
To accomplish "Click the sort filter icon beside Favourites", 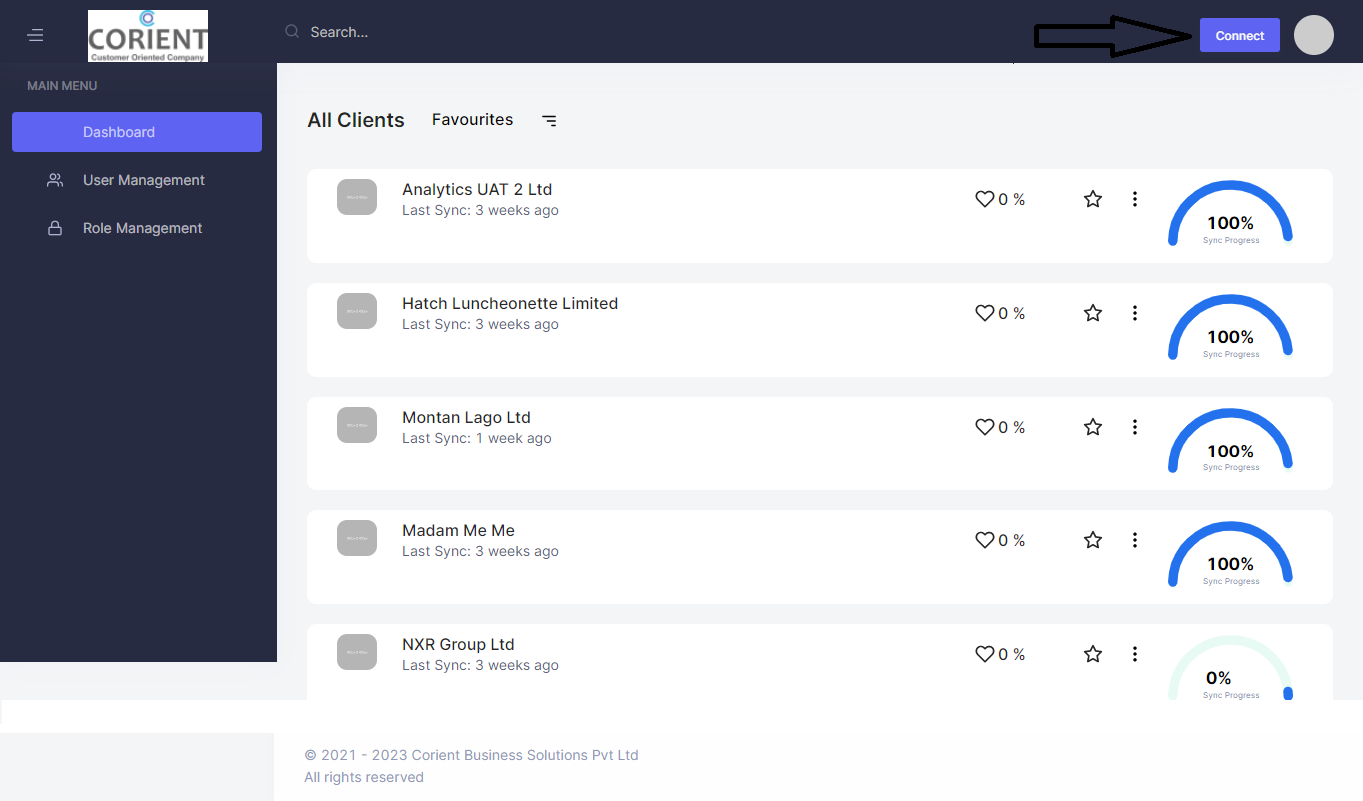I will pos(549,120).
